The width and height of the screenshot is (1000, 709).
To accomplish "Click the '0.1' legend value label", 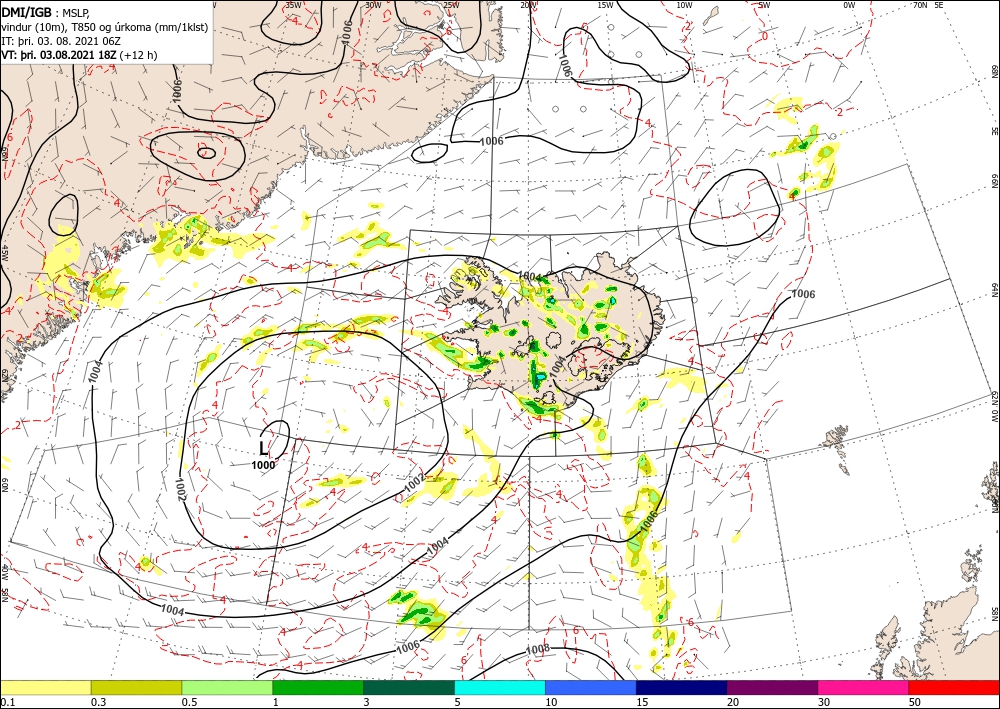I will 8,702.
